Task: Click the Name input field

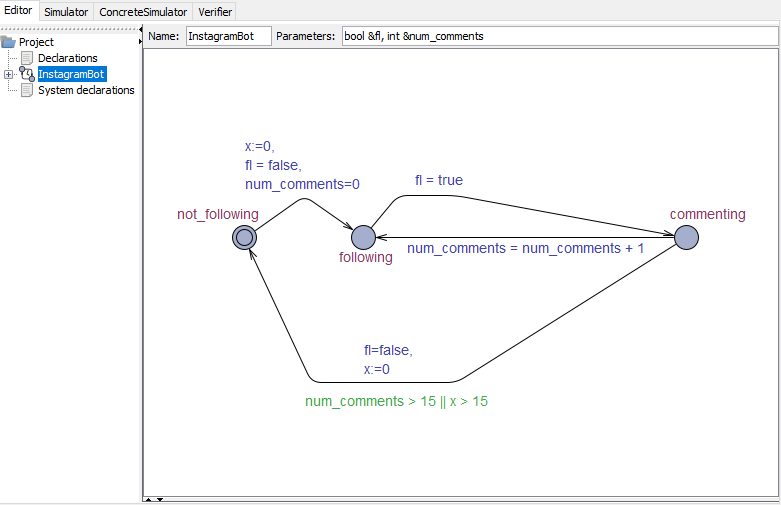Action: coord(228,36)
